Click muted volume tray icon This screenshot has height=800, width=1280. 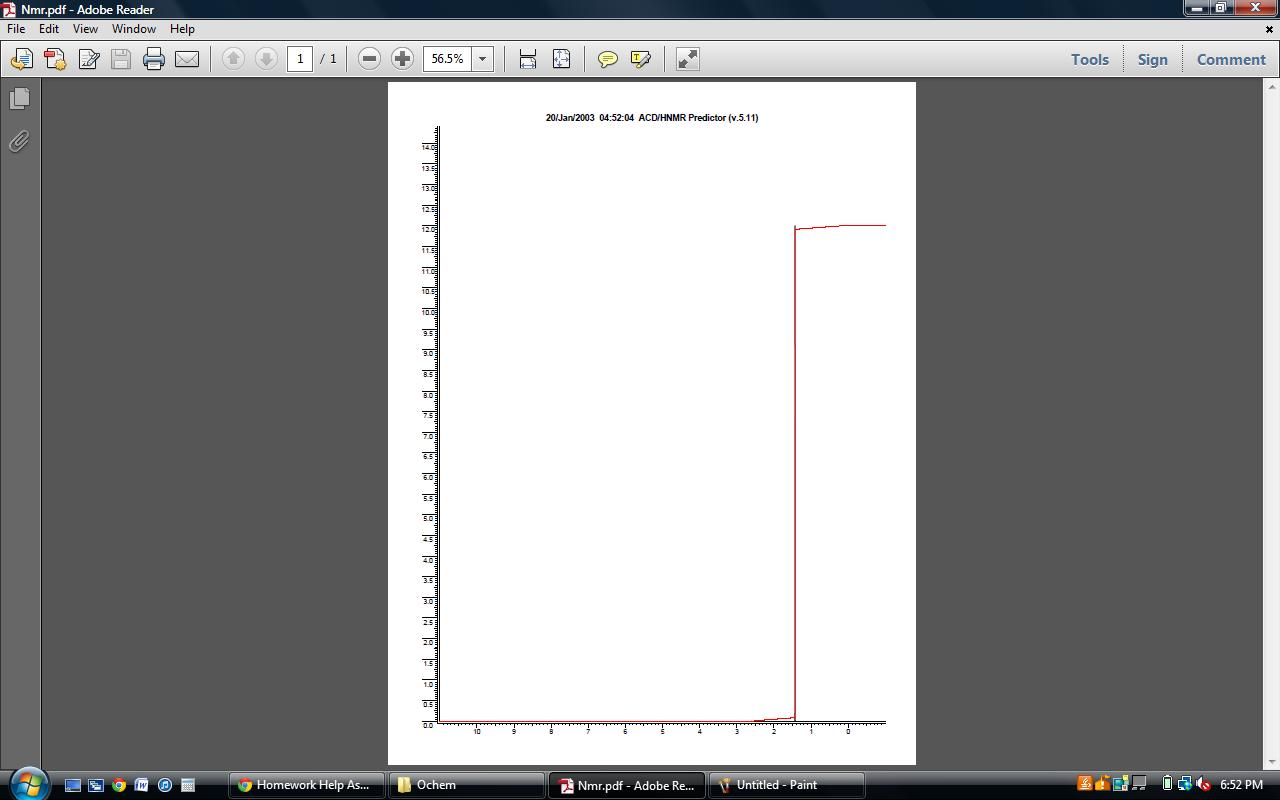(1203, 785)
